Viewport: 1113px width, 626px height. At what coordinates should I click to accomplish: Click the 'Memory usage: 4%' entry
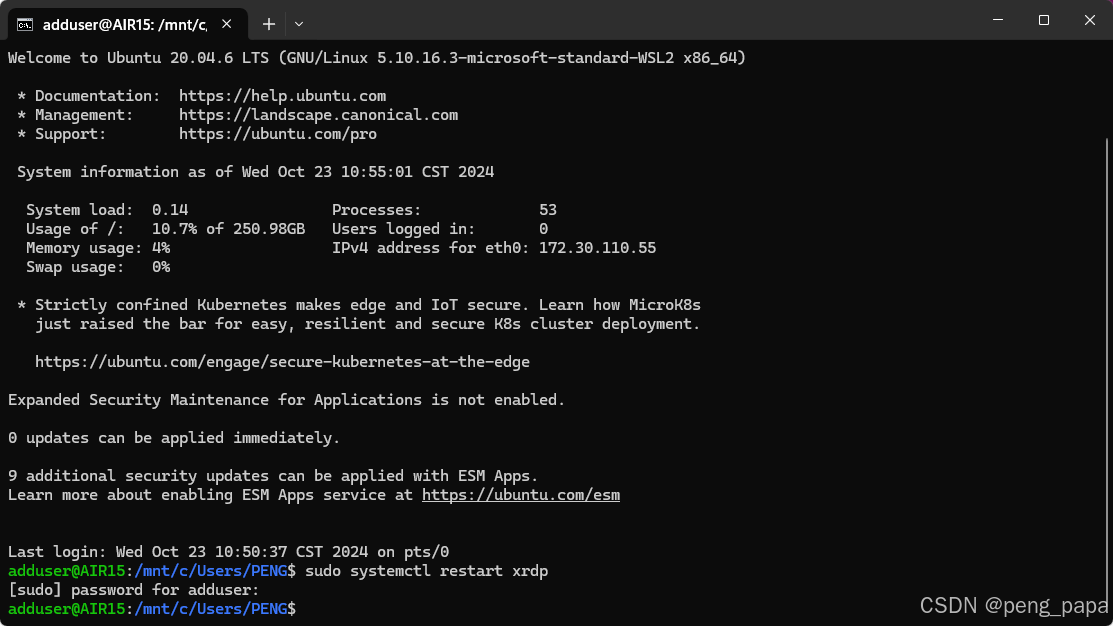98,248
